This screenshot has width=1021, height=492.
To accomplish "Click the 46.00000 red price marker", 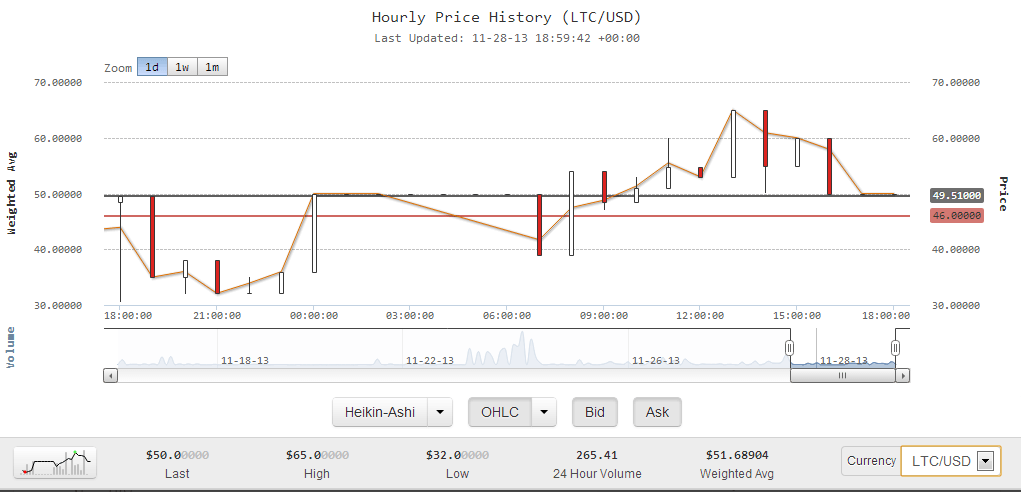I will click(x=957, y=215).
